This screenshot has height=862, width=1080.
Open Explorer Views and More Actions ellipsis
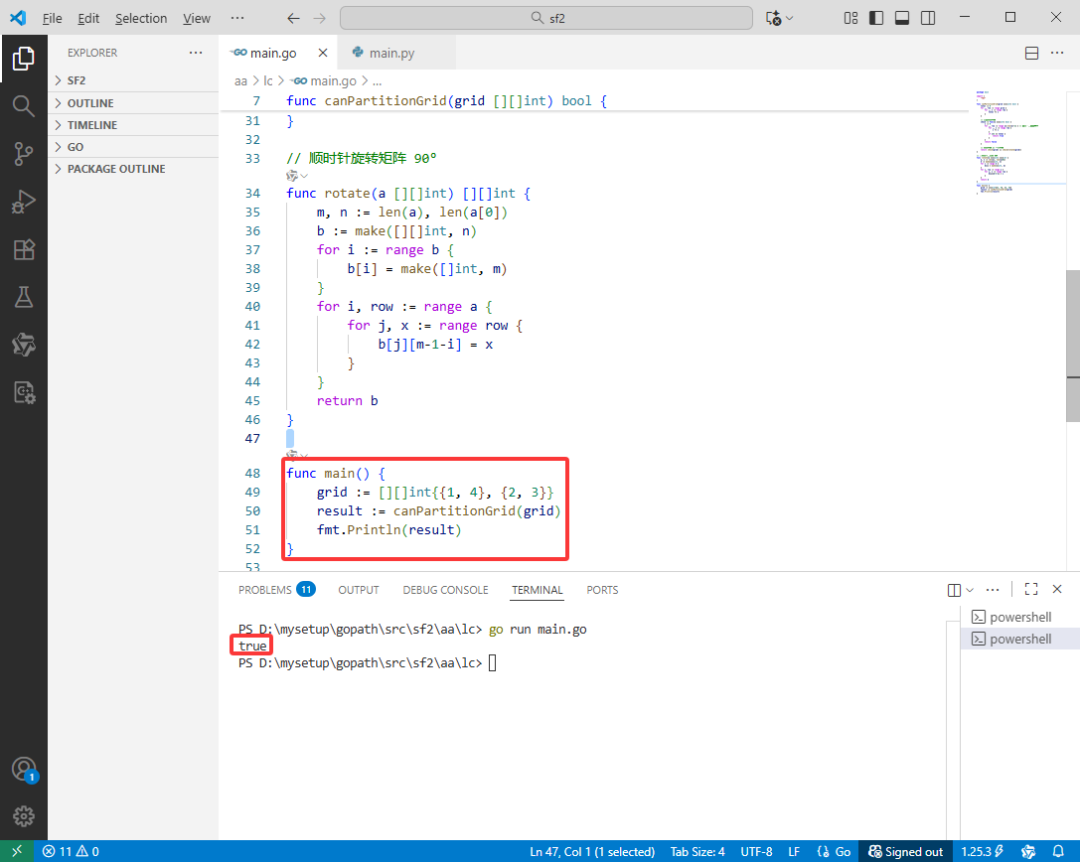coord(196,52)
